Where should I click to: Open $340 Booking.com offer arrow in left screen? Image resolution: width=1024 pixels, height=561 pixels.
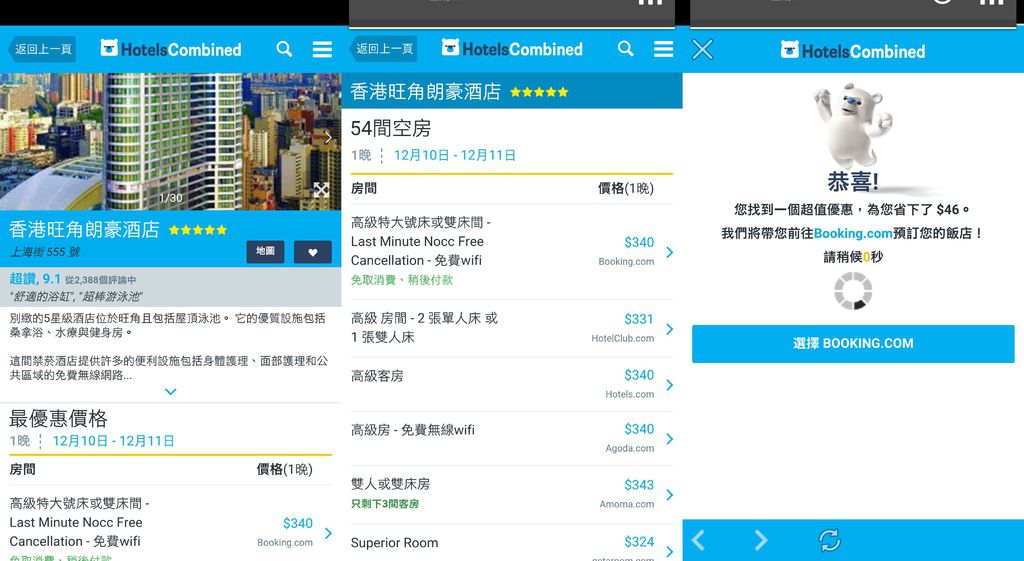pyautogui.click(x=328, y=533)
